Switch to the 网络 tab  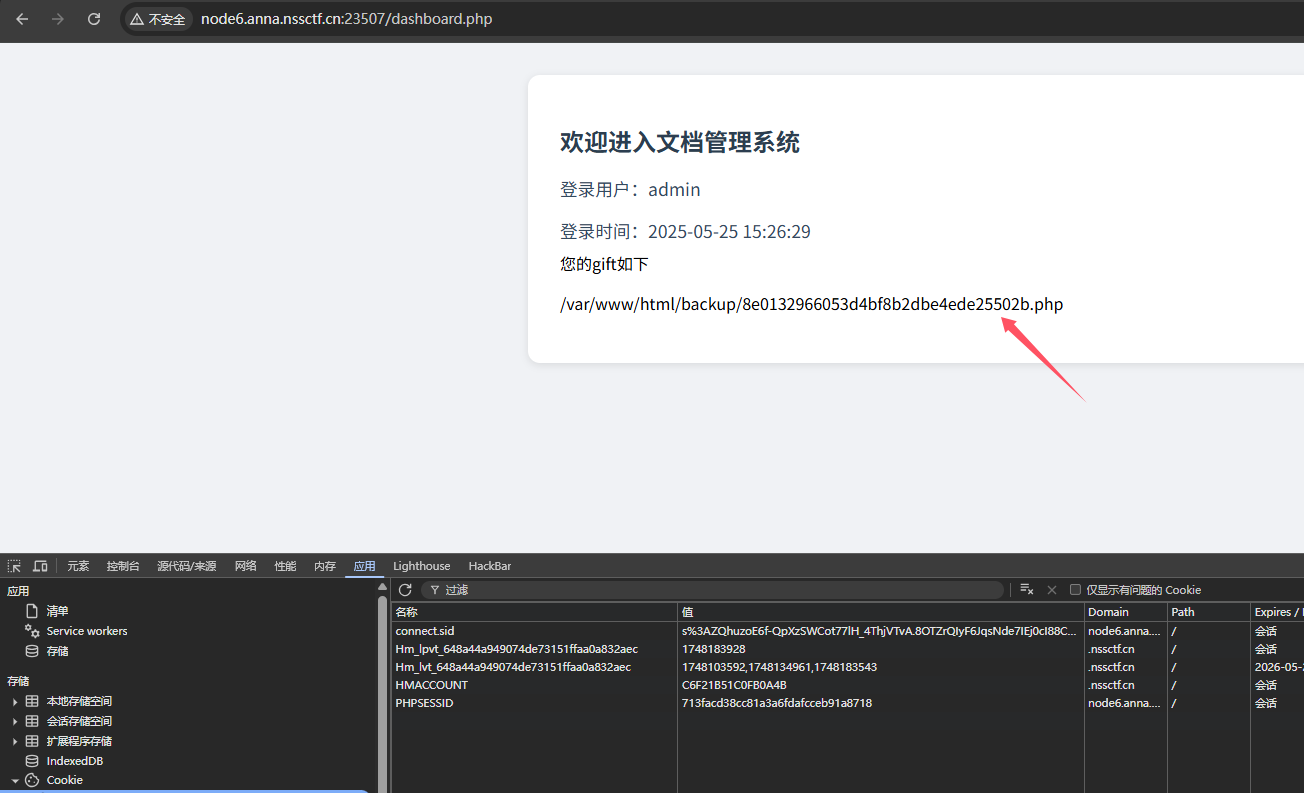[x=245, y=566]
